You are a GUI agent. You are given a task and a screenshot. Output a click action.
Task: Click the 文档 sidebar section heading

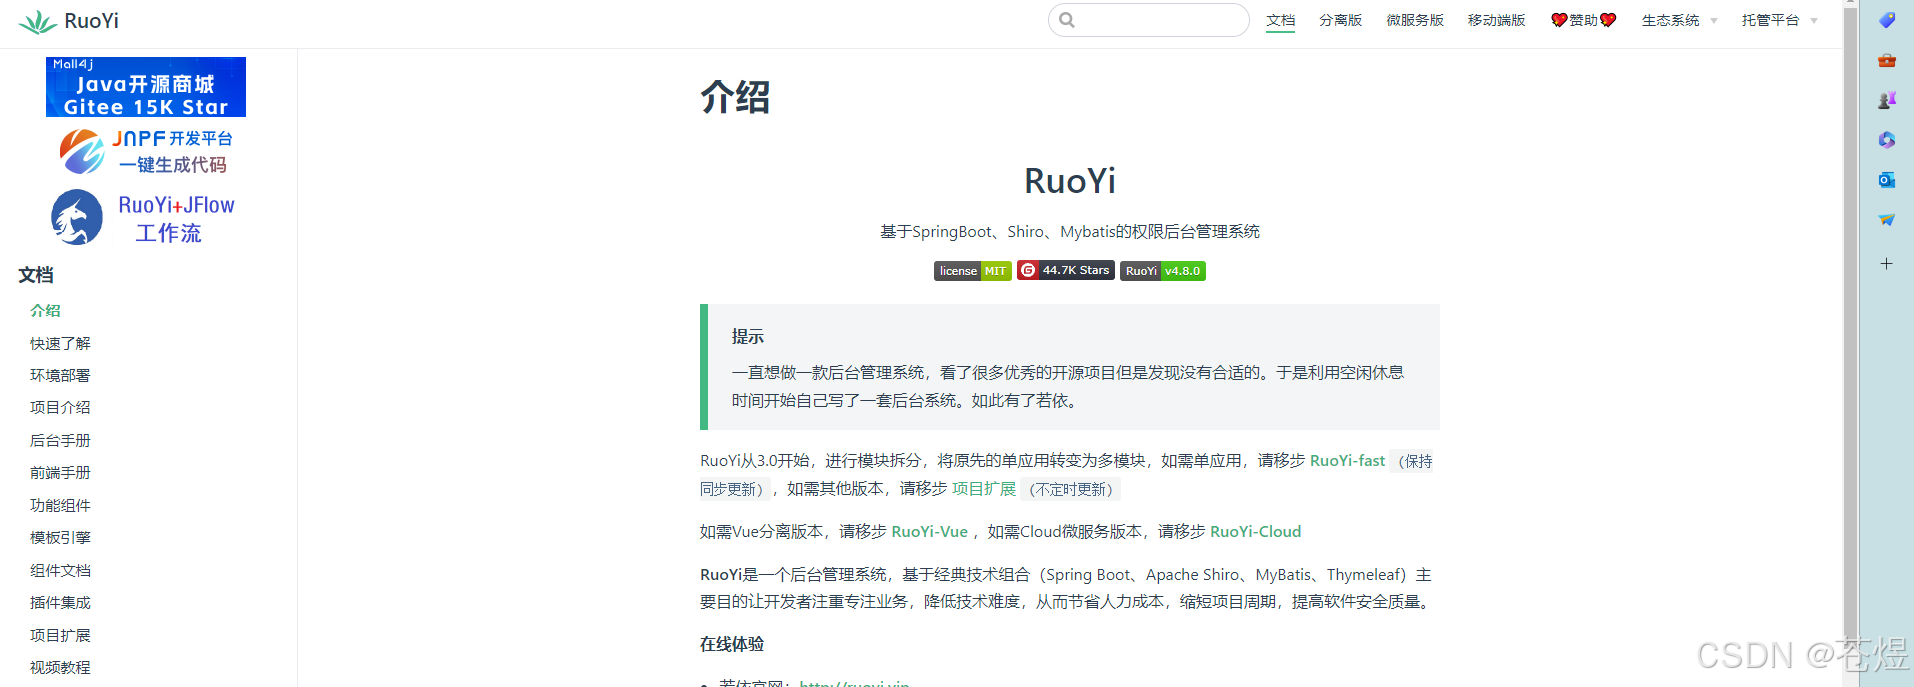pos(36,275)
